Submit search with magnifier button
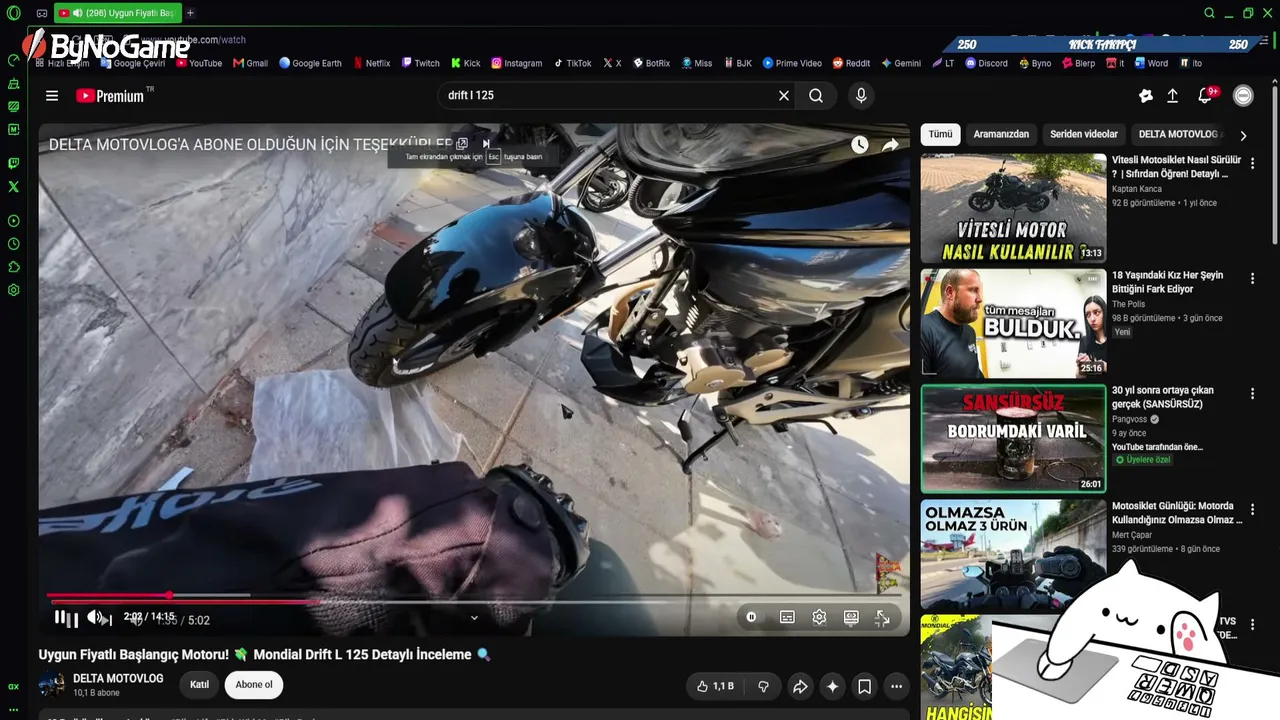The height and width of the screenshot is (720, 1280). pos(816,96)
